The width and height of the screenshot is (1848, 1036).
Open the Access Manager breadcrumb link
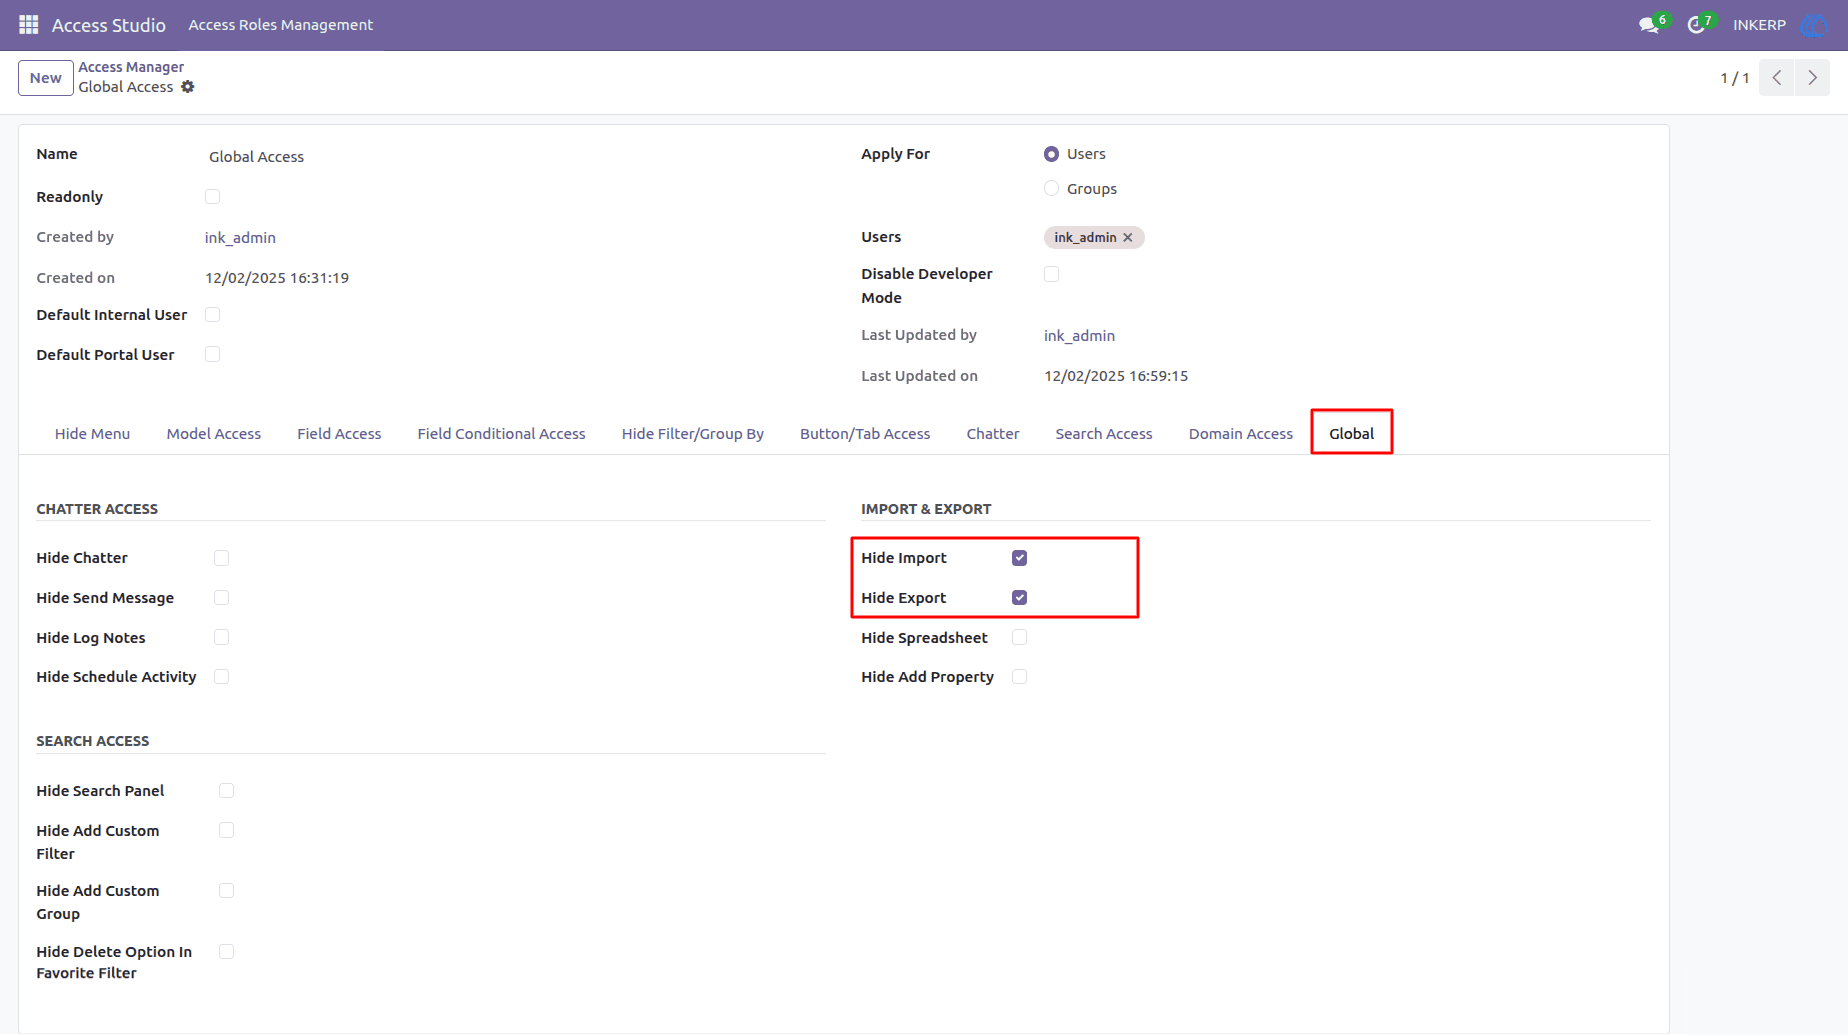[131, 67]
